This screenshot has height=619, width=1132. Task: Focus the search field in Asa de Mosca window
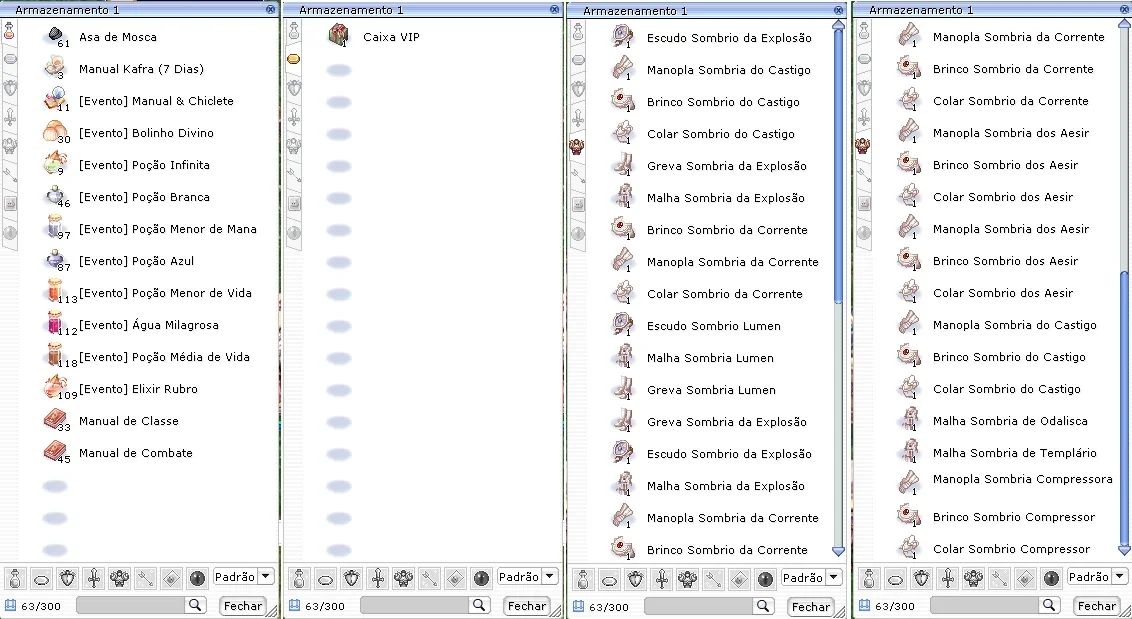click(x=131, y=605)
